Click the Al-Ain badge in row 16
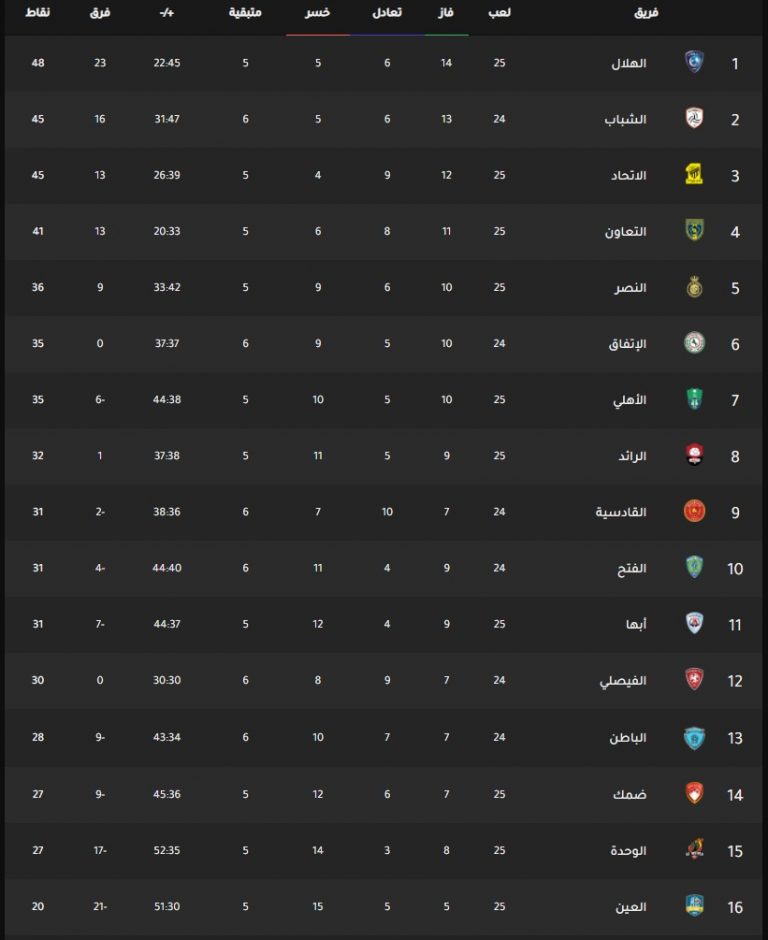The width and height of the screenshot is (768, 940). pos(694,906)
